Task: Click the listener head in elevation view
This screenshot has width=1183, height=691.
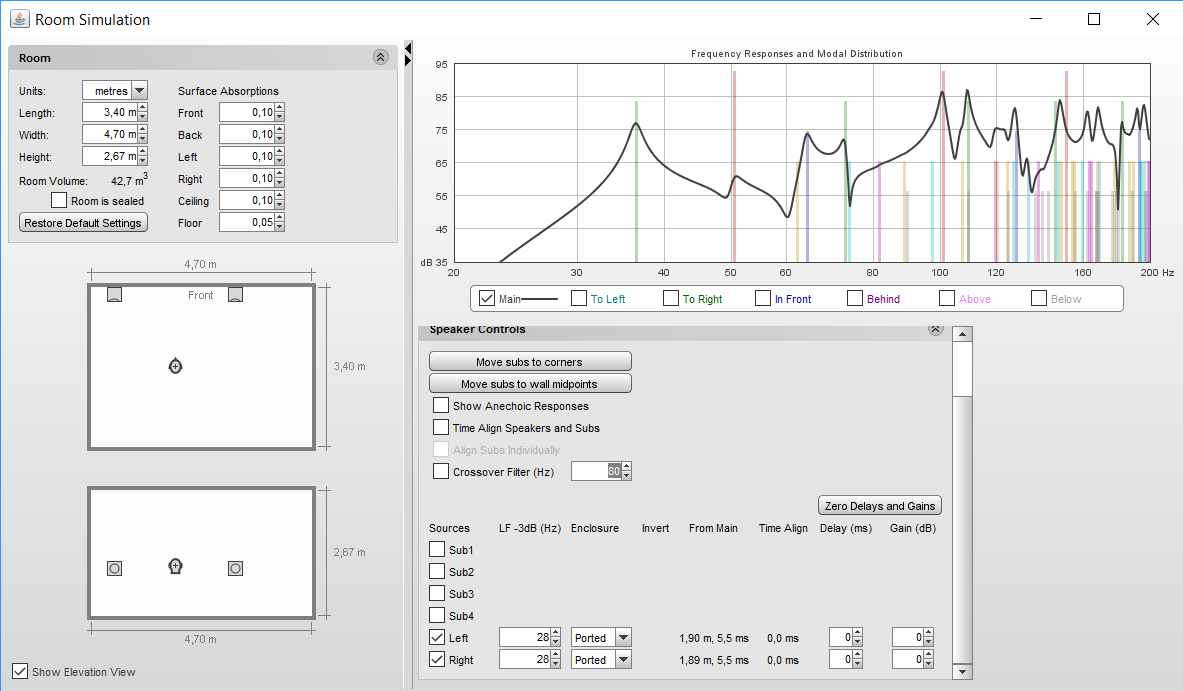Action: click(176, 567)
